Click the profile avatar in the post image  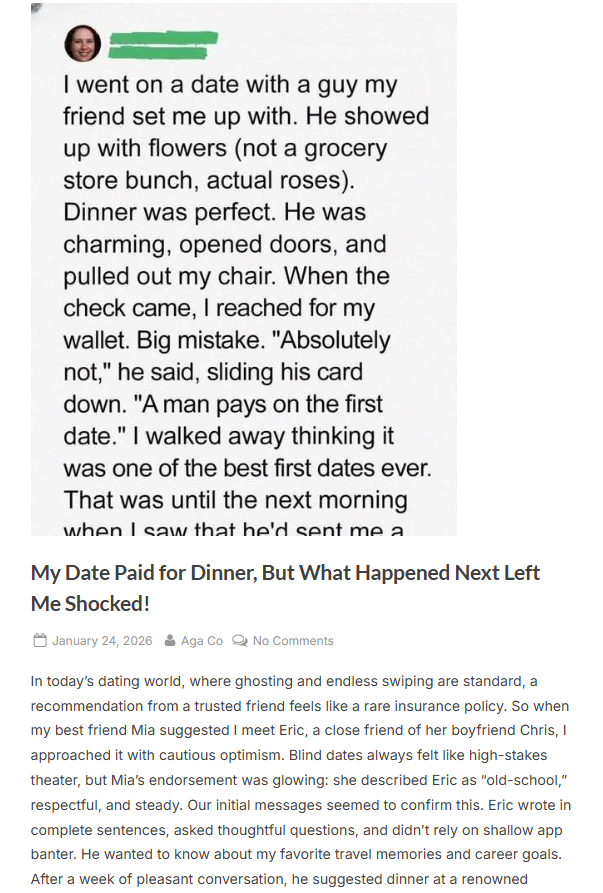click(82, 43)
